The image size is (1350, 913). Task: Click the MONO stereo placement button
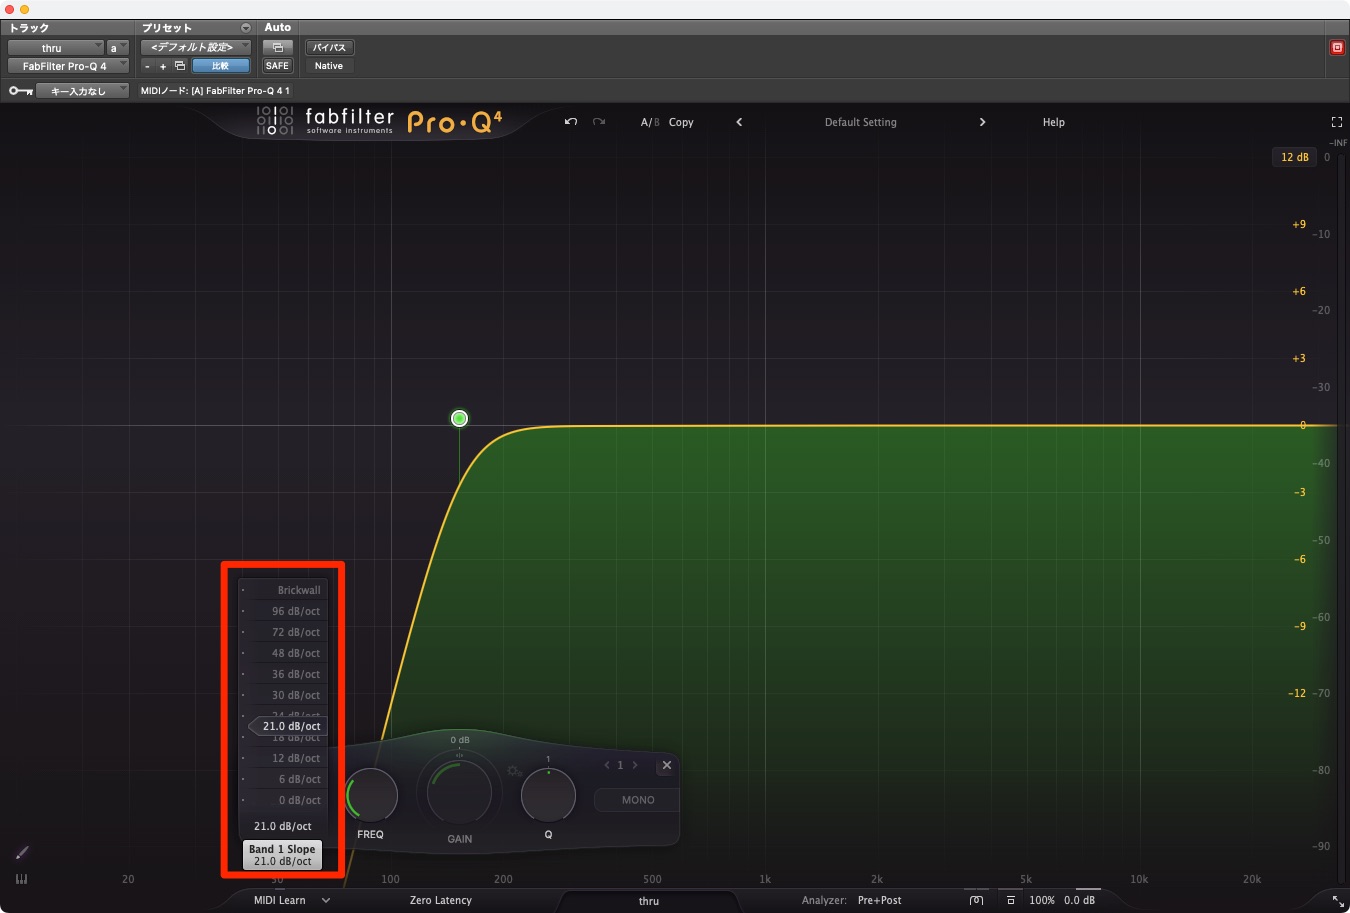coord(638,800)
